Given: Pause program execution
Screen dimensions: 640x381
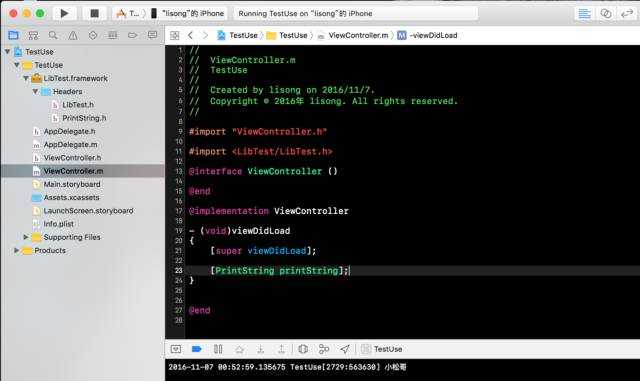Looking at the screenshot, I should tap(218, 349).
